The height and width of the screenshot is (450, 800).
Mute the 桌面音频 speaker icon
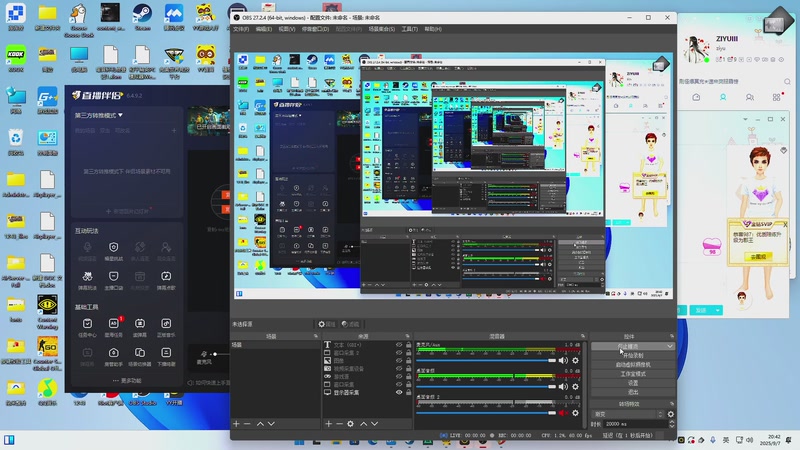pos(563,386)
